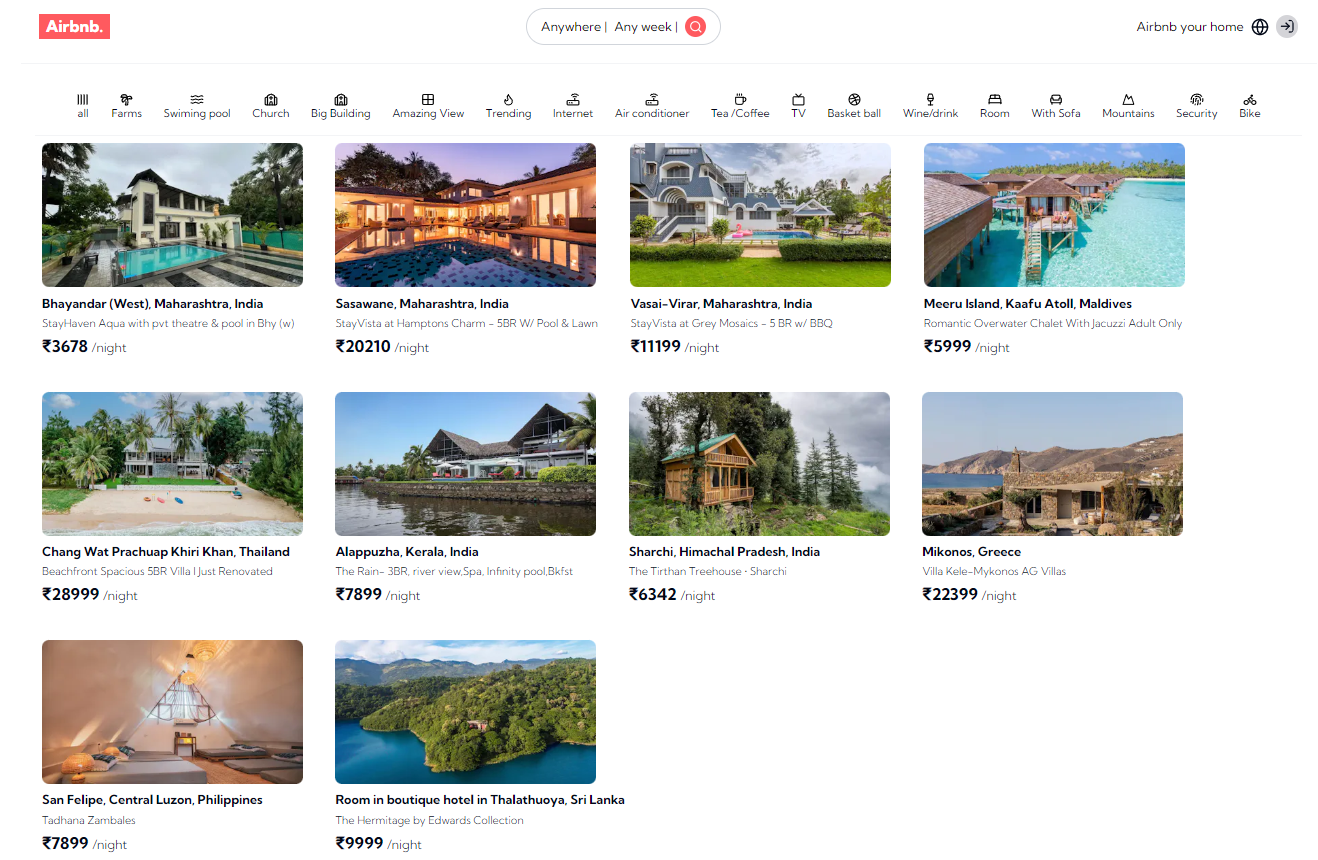This screenshot has height=860, width=1318.
Task: Click 'San Felipe, Central Luzon, Philippines' title
Action: click(x=152, y=800)
